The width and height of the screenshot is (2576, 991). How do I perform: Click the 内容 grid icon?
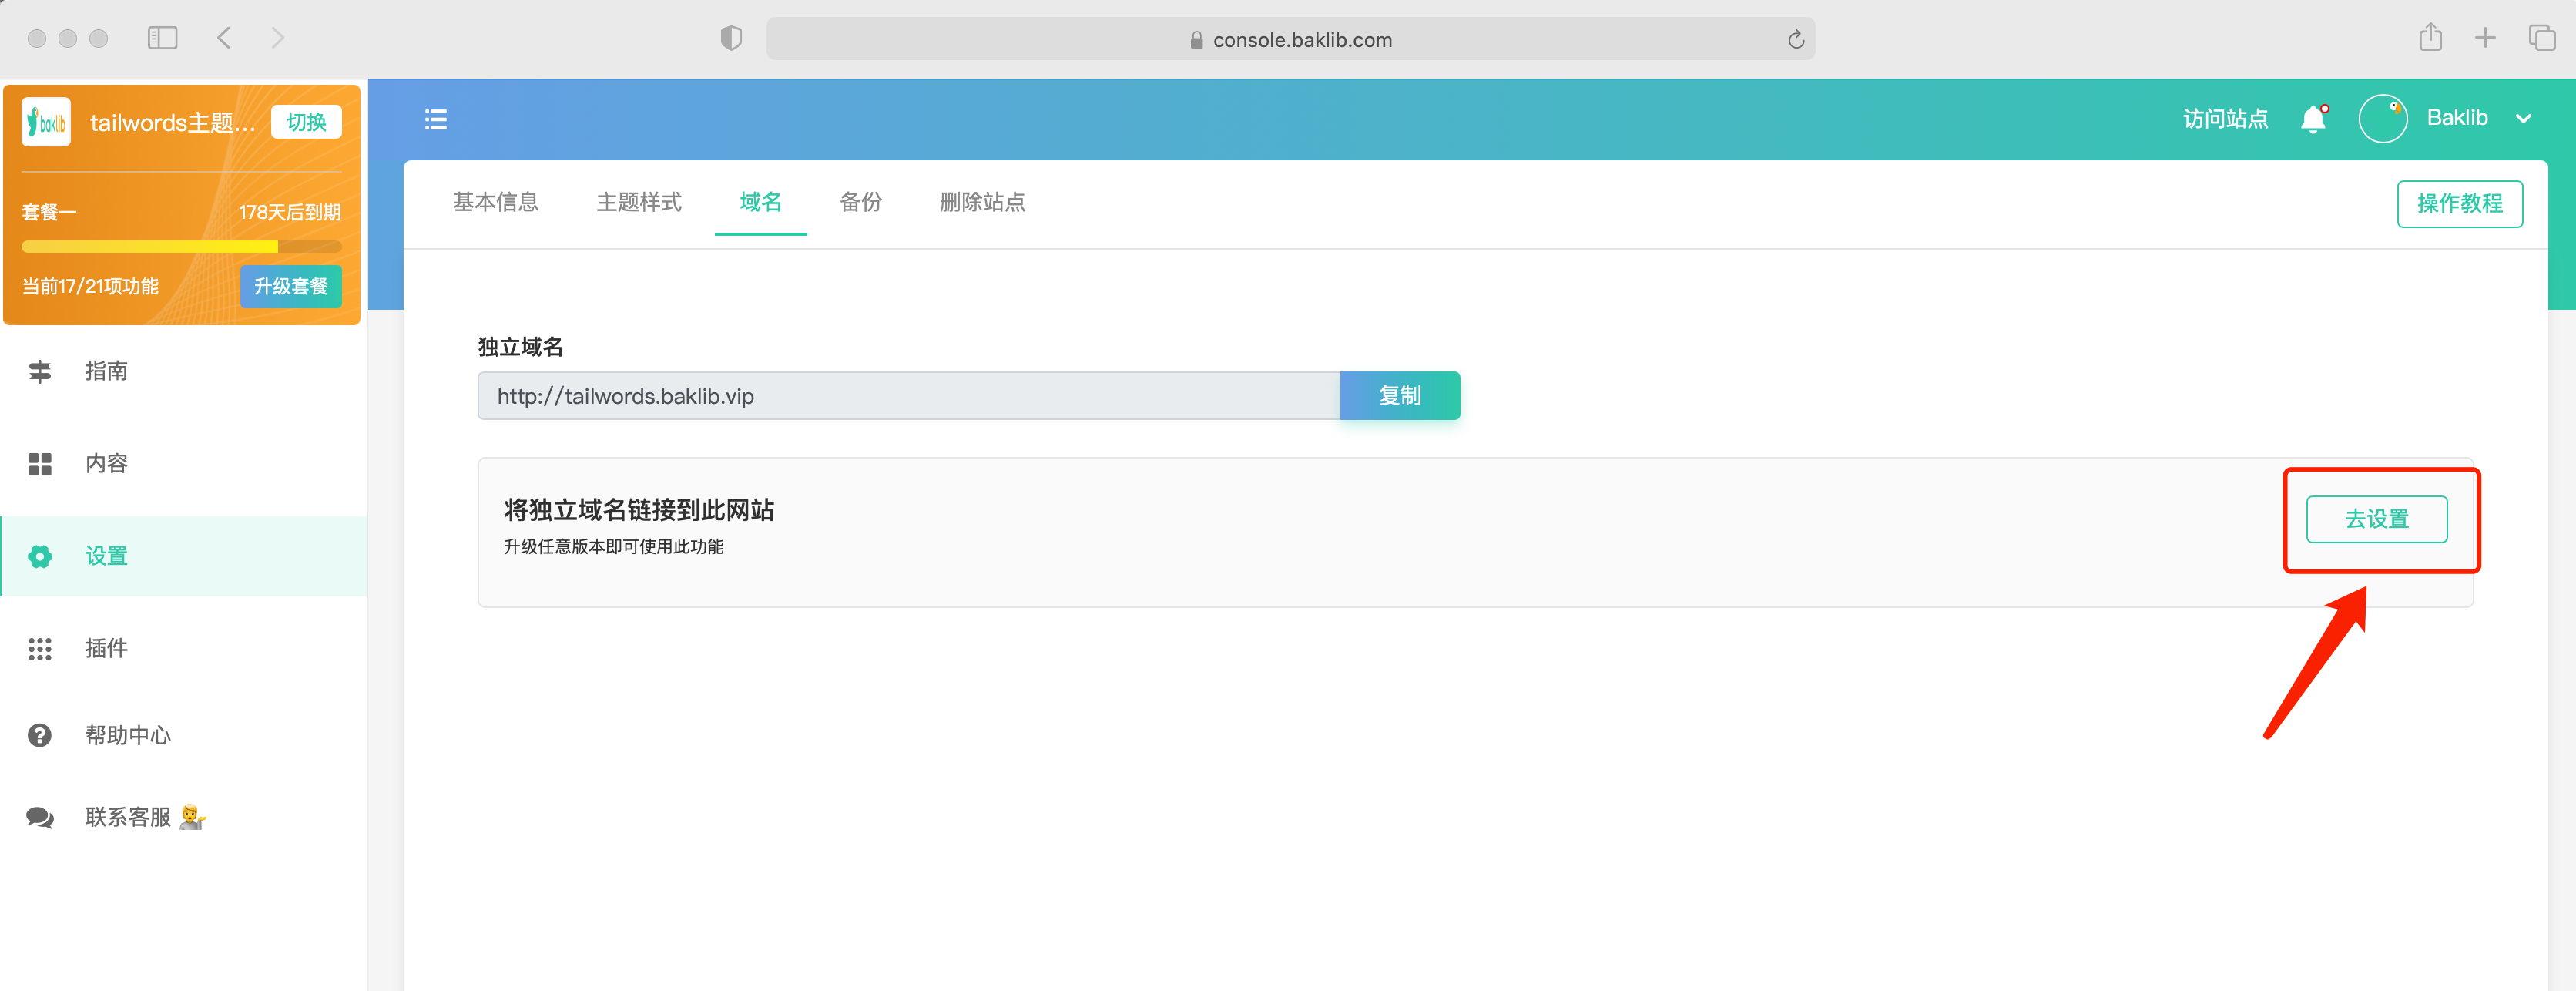(40, 464)
